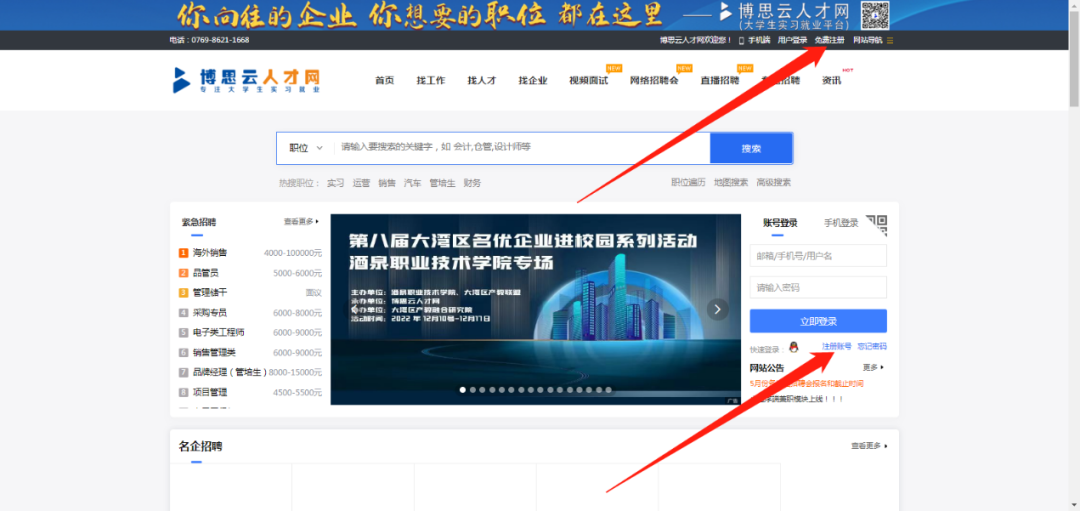
Task: Open the 职位精历 link below search
Action: [688, 182]
